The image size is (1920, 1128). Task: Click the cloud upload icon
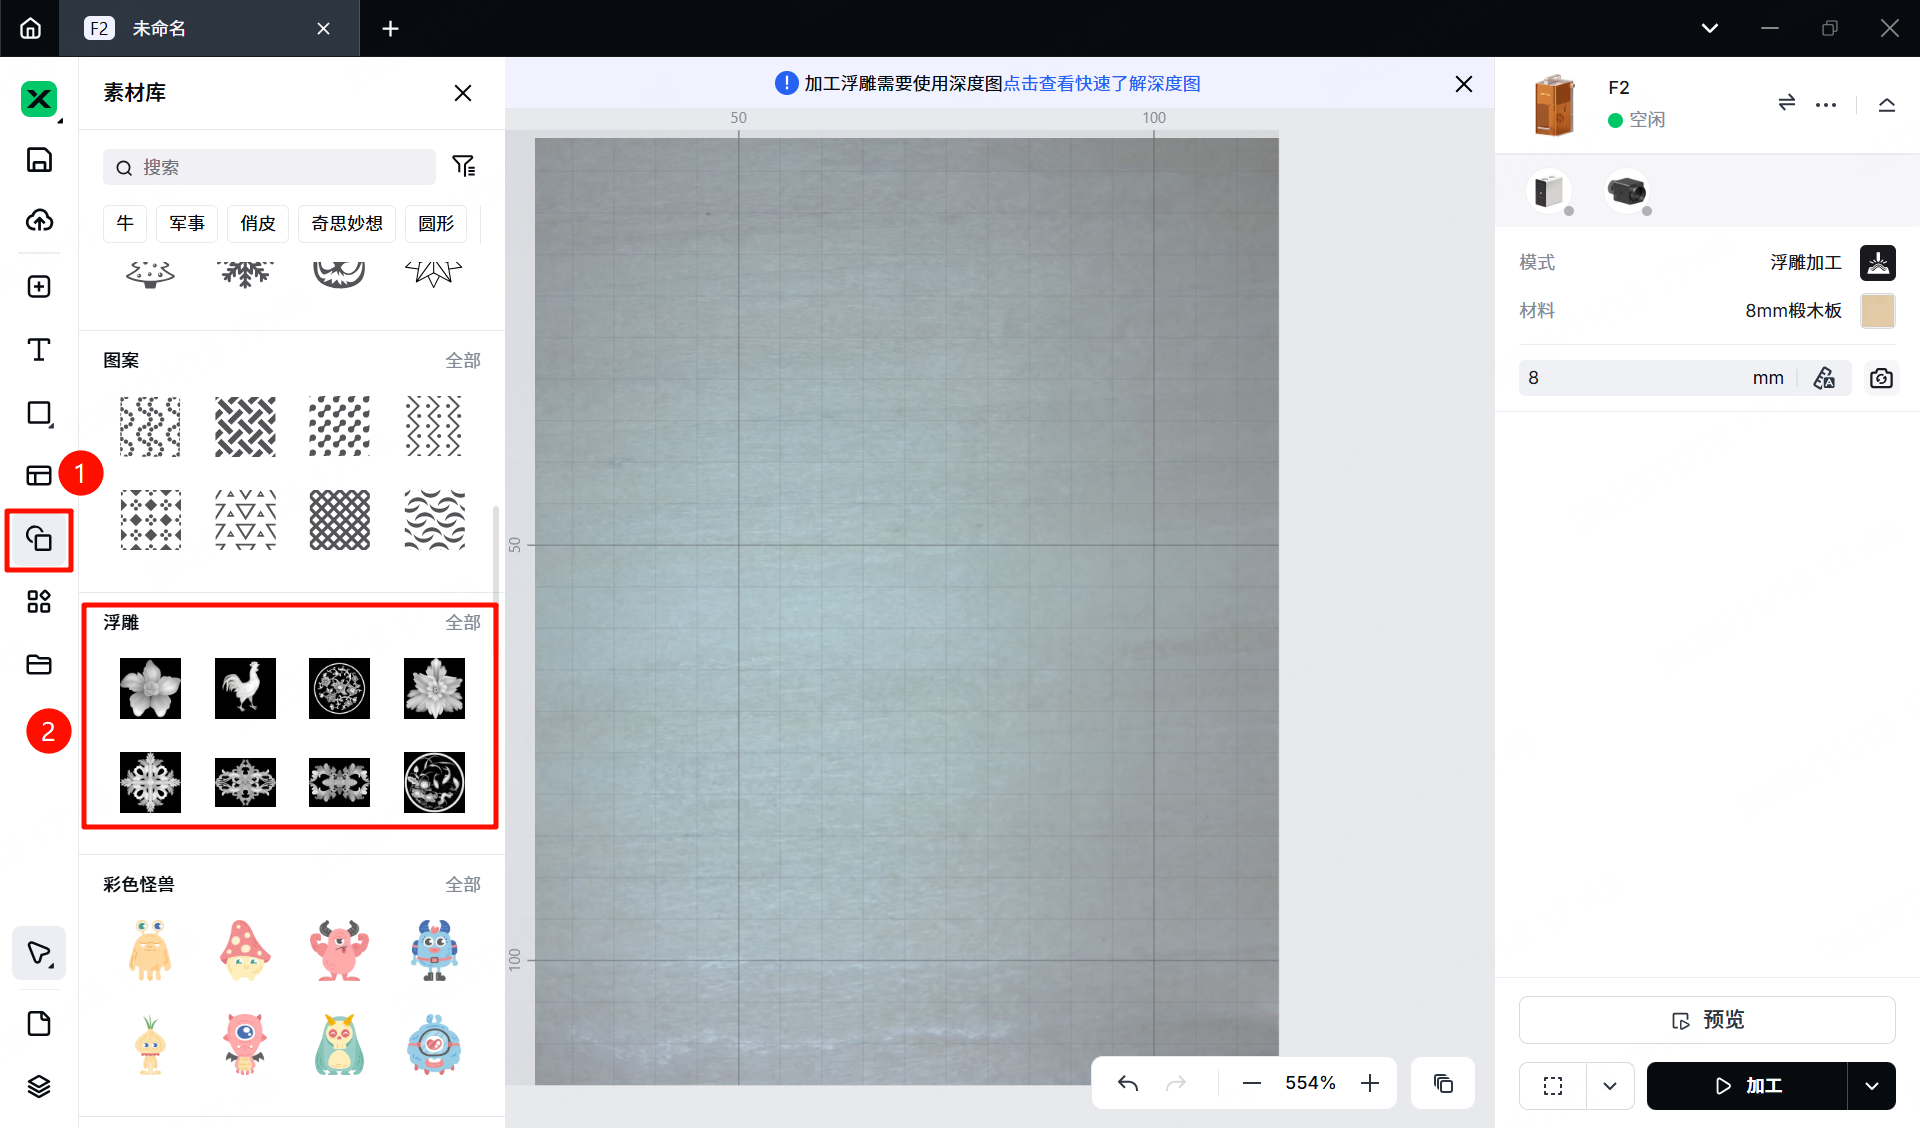[x=39, y=221]
